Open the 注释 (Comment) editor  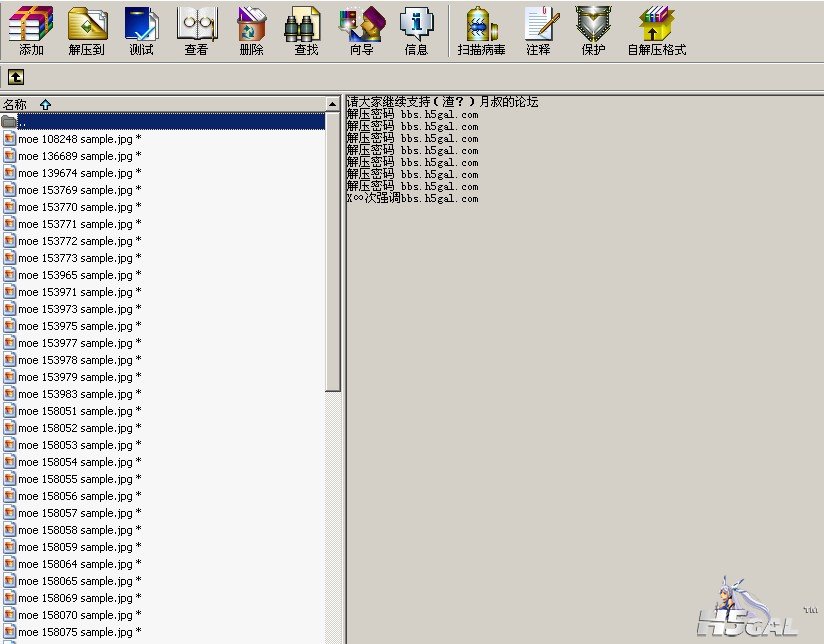(539, 30)
